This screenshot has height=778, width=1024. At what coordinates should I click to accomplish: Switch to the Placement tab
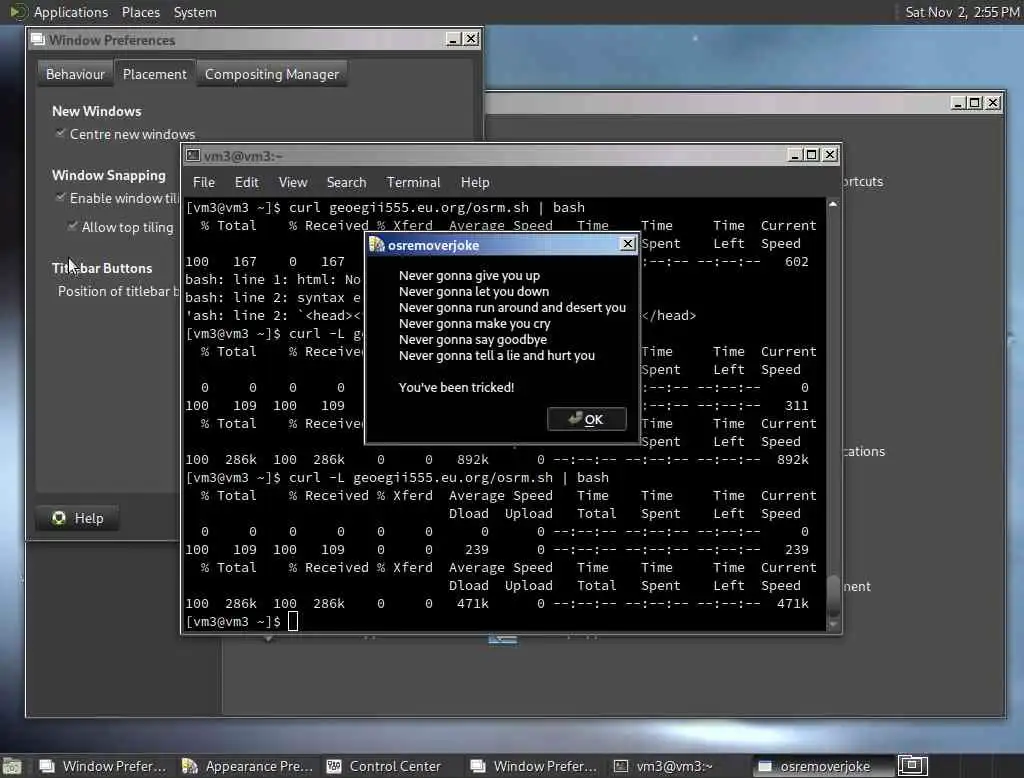click(x=155, y=74)
